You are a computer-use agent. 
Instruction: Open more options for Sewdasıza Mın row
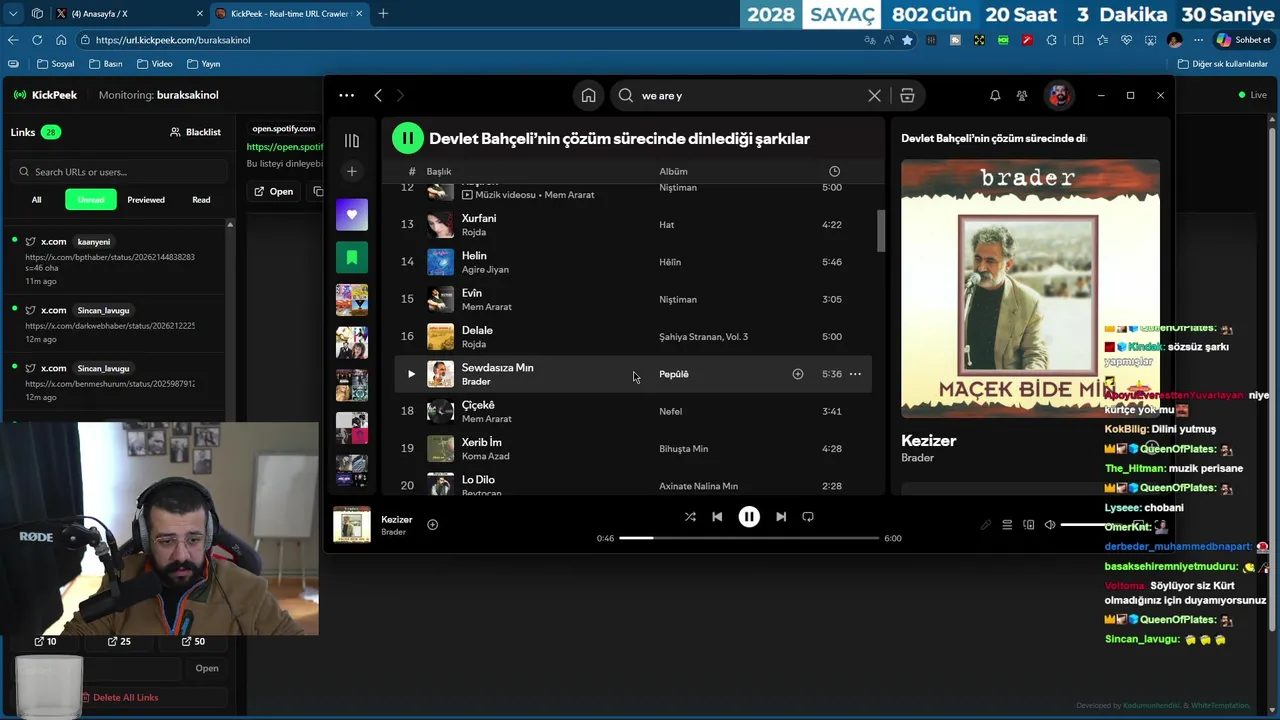pos(855,374)
